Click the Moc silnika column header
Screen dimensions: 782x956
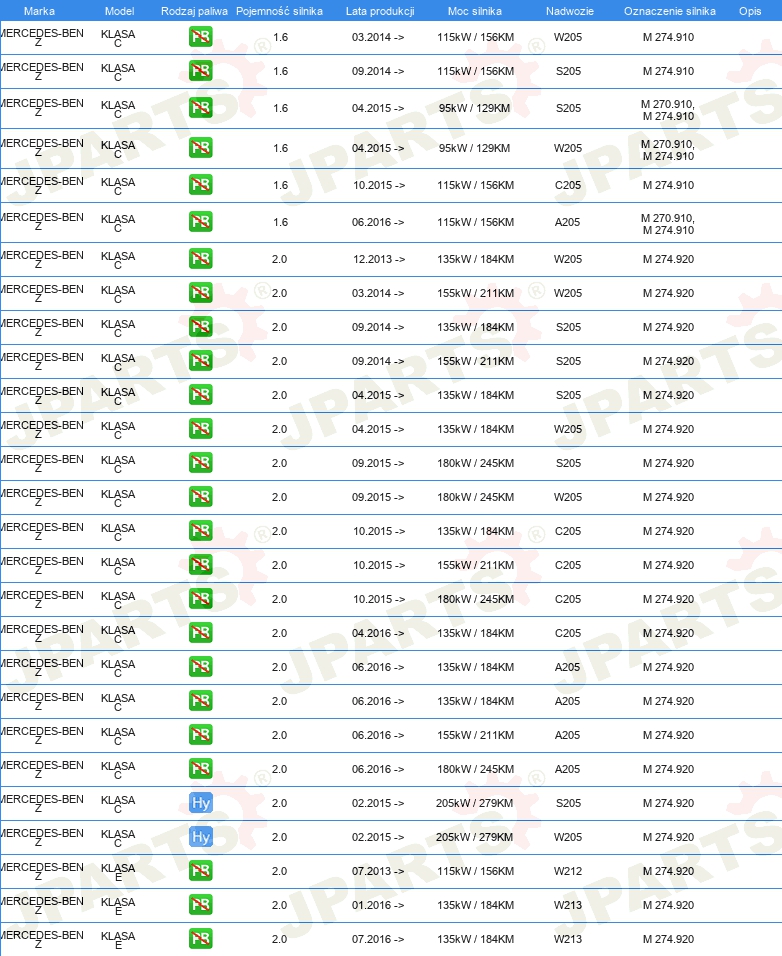(475, 11)
